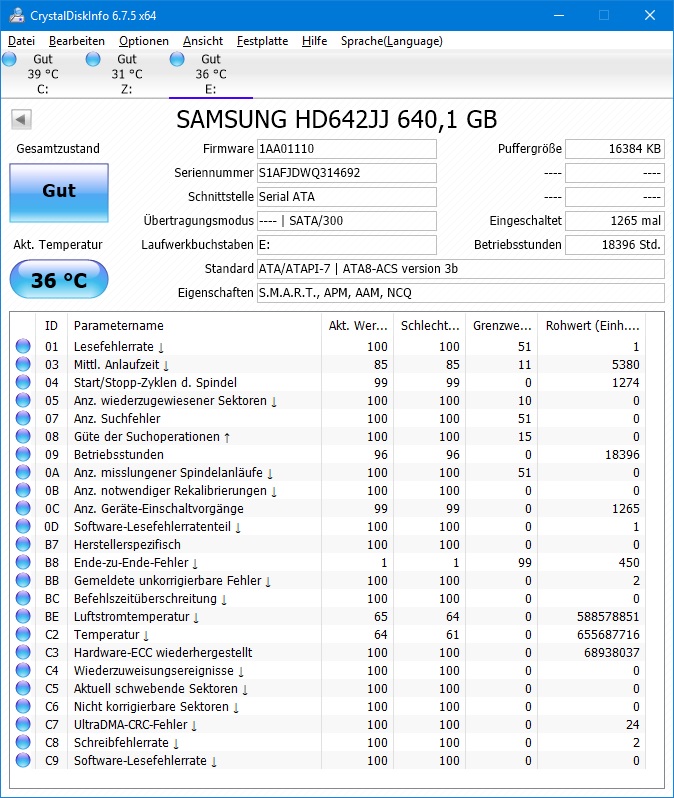Click status circle for Wiederzuweisungsereignisse

tap(23, 670)
